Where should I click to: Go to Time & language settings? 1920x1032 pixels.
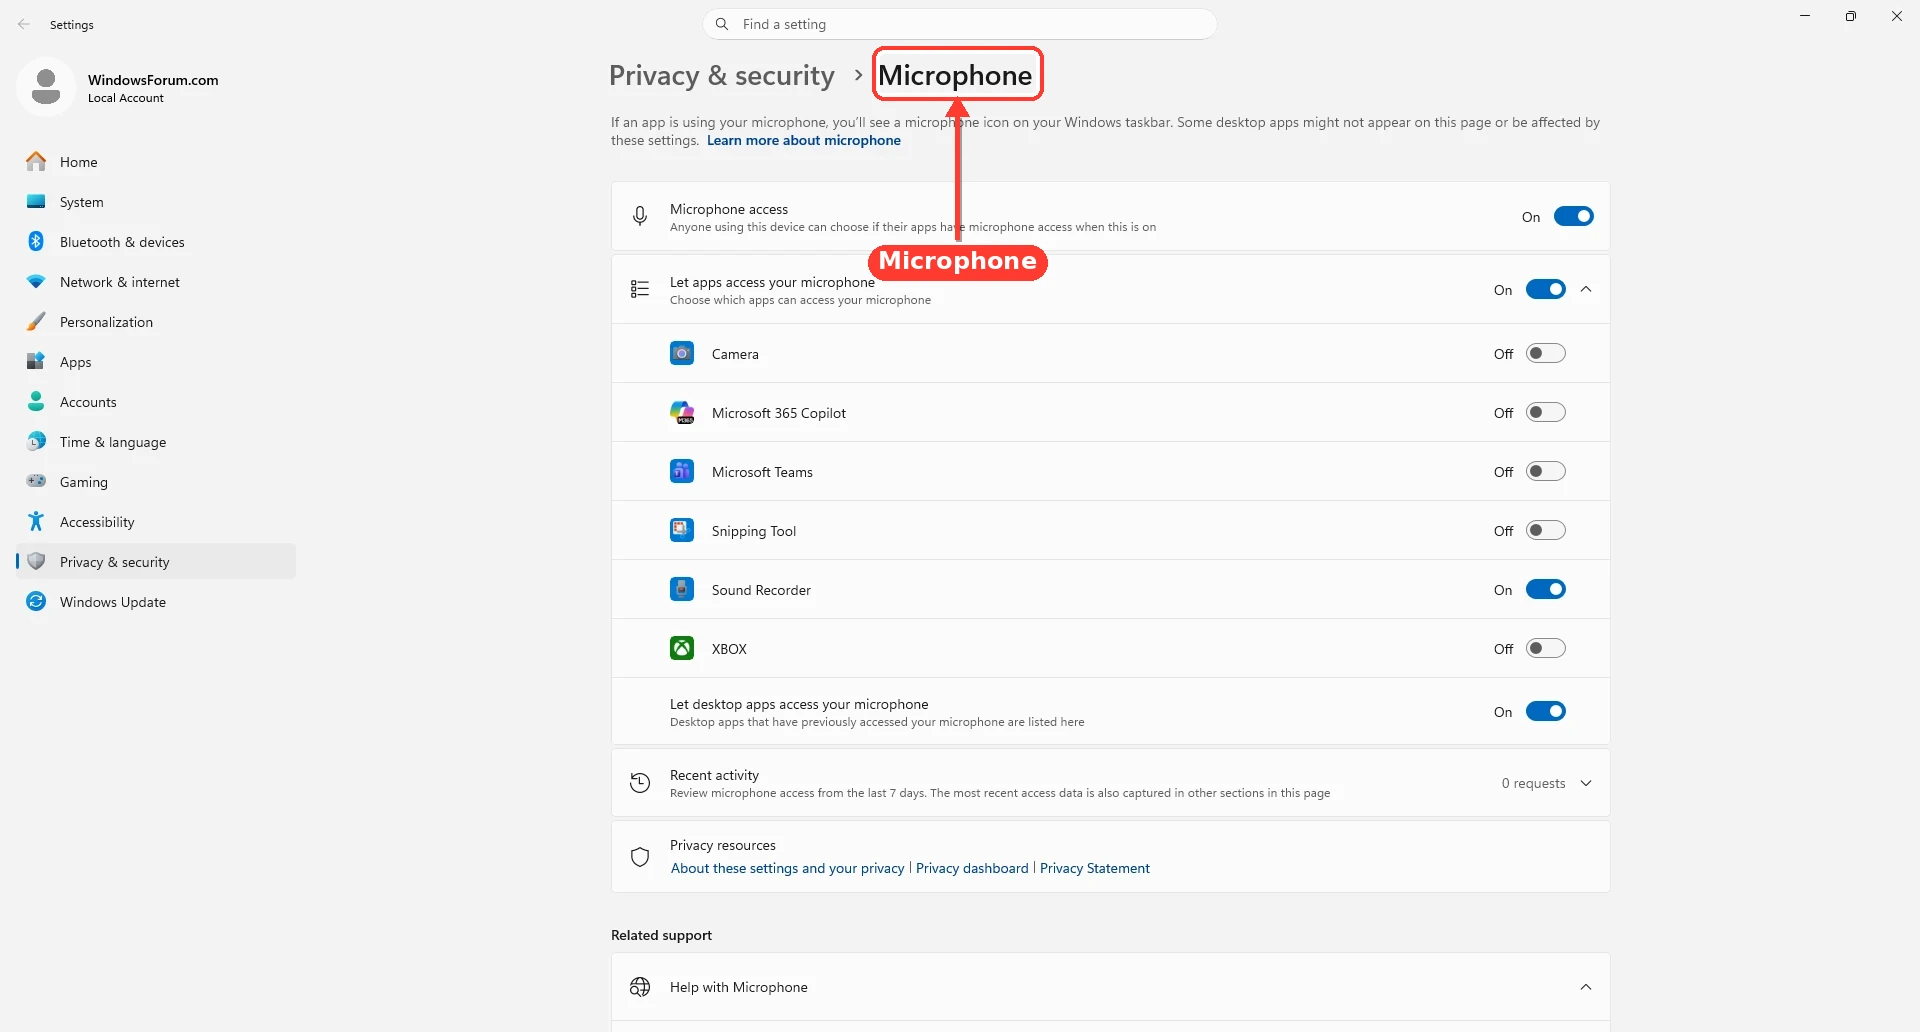coord(156,441)
